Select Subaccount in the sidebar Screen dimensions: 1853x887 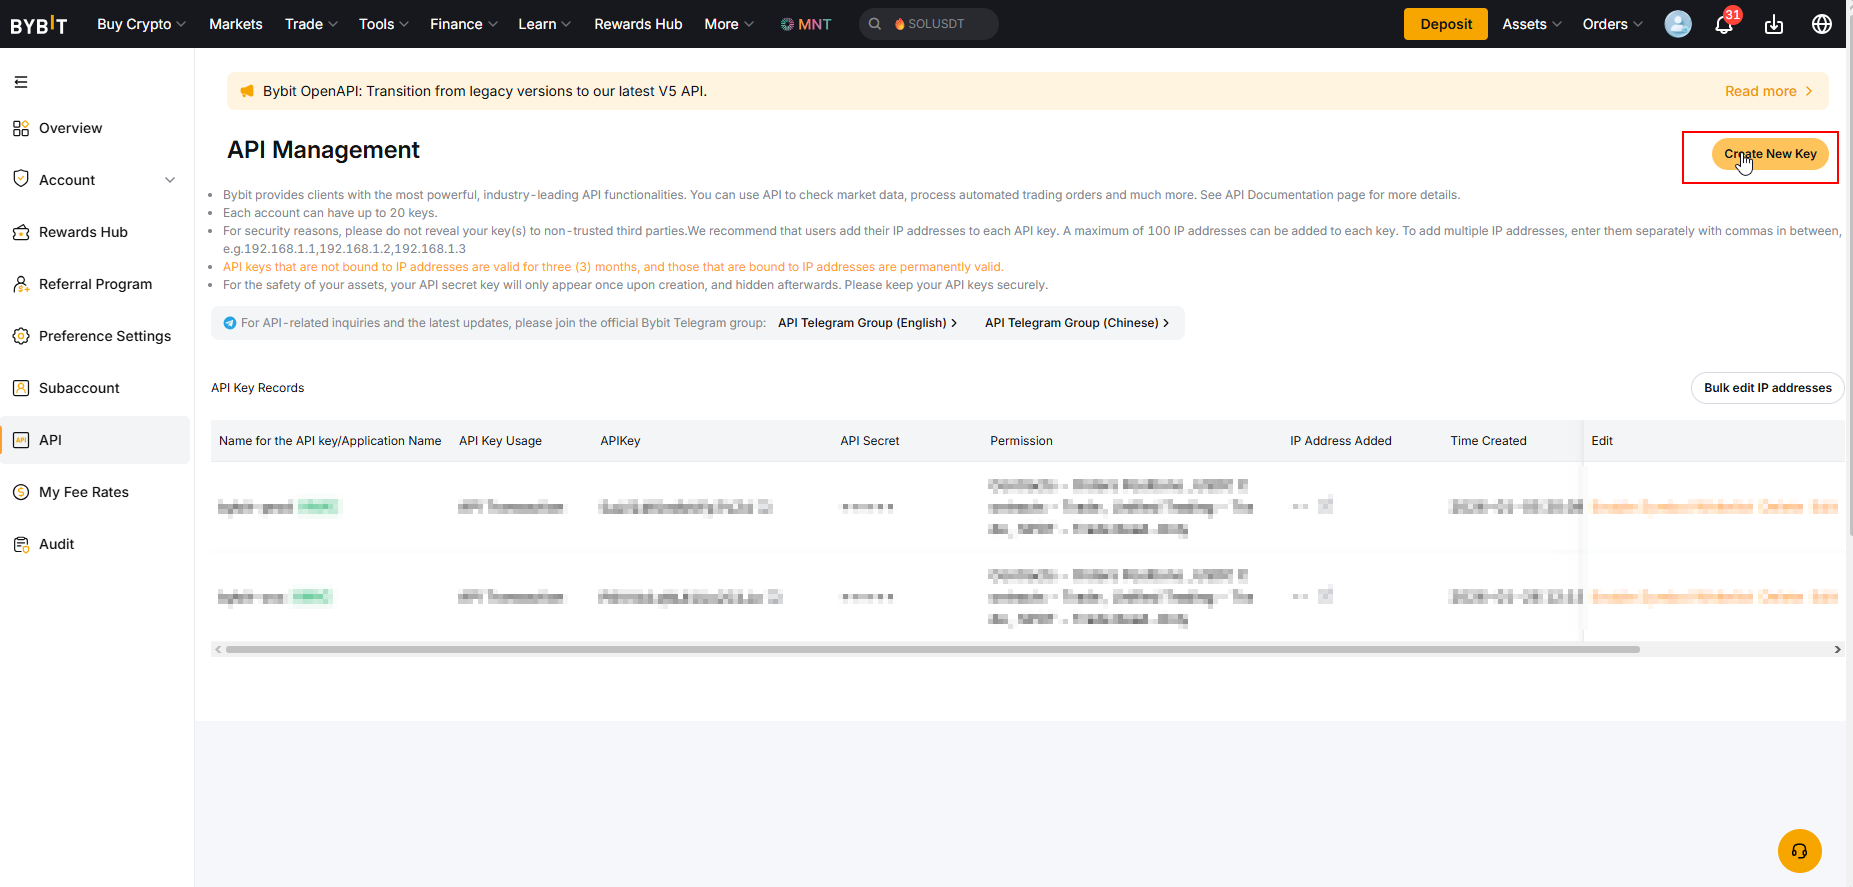point(79,388)
